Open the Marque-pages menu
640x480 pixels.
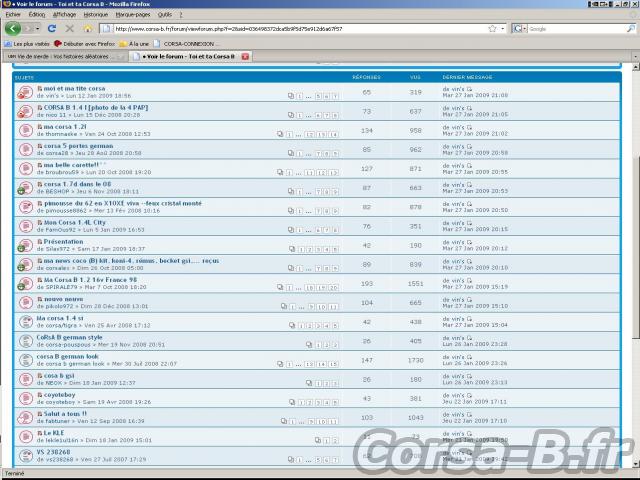tap(133, 14)
